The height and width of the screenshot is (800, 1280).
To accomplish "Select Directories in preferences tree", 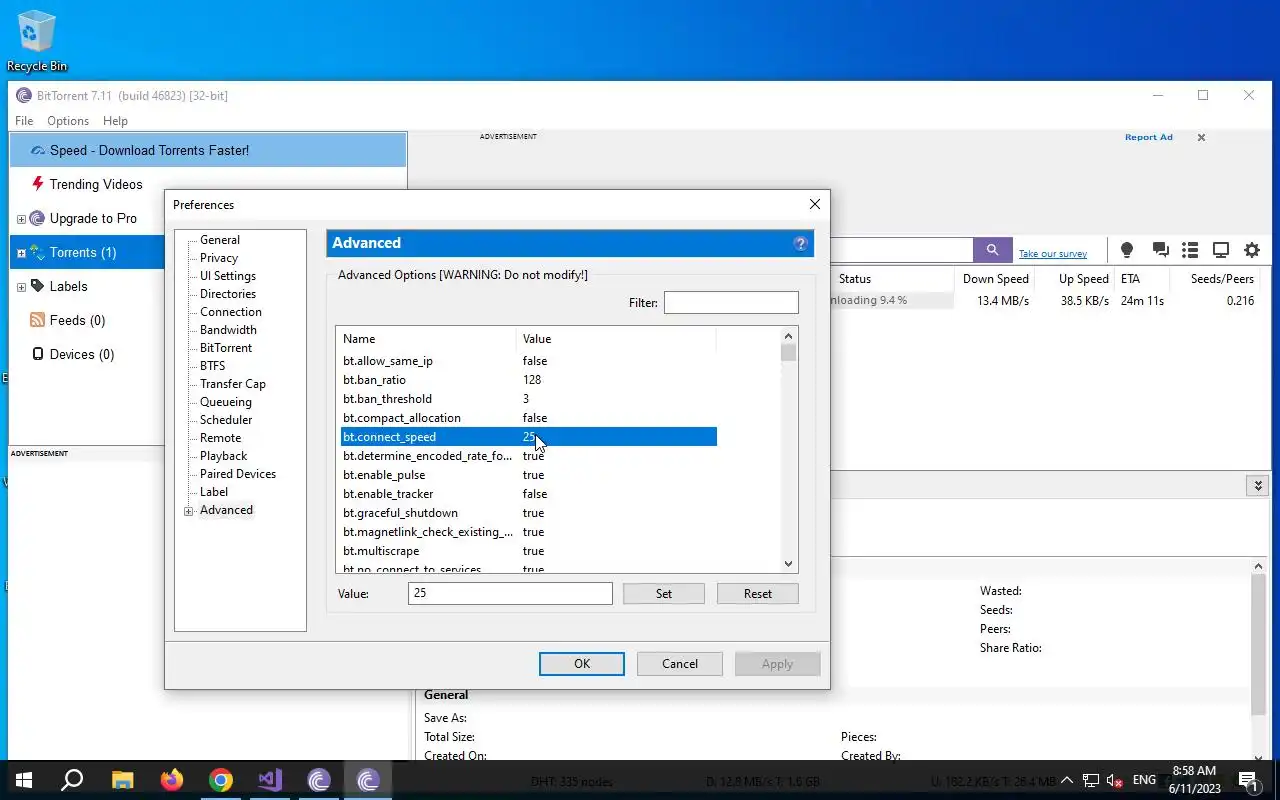I will click(x=228, y=294).
